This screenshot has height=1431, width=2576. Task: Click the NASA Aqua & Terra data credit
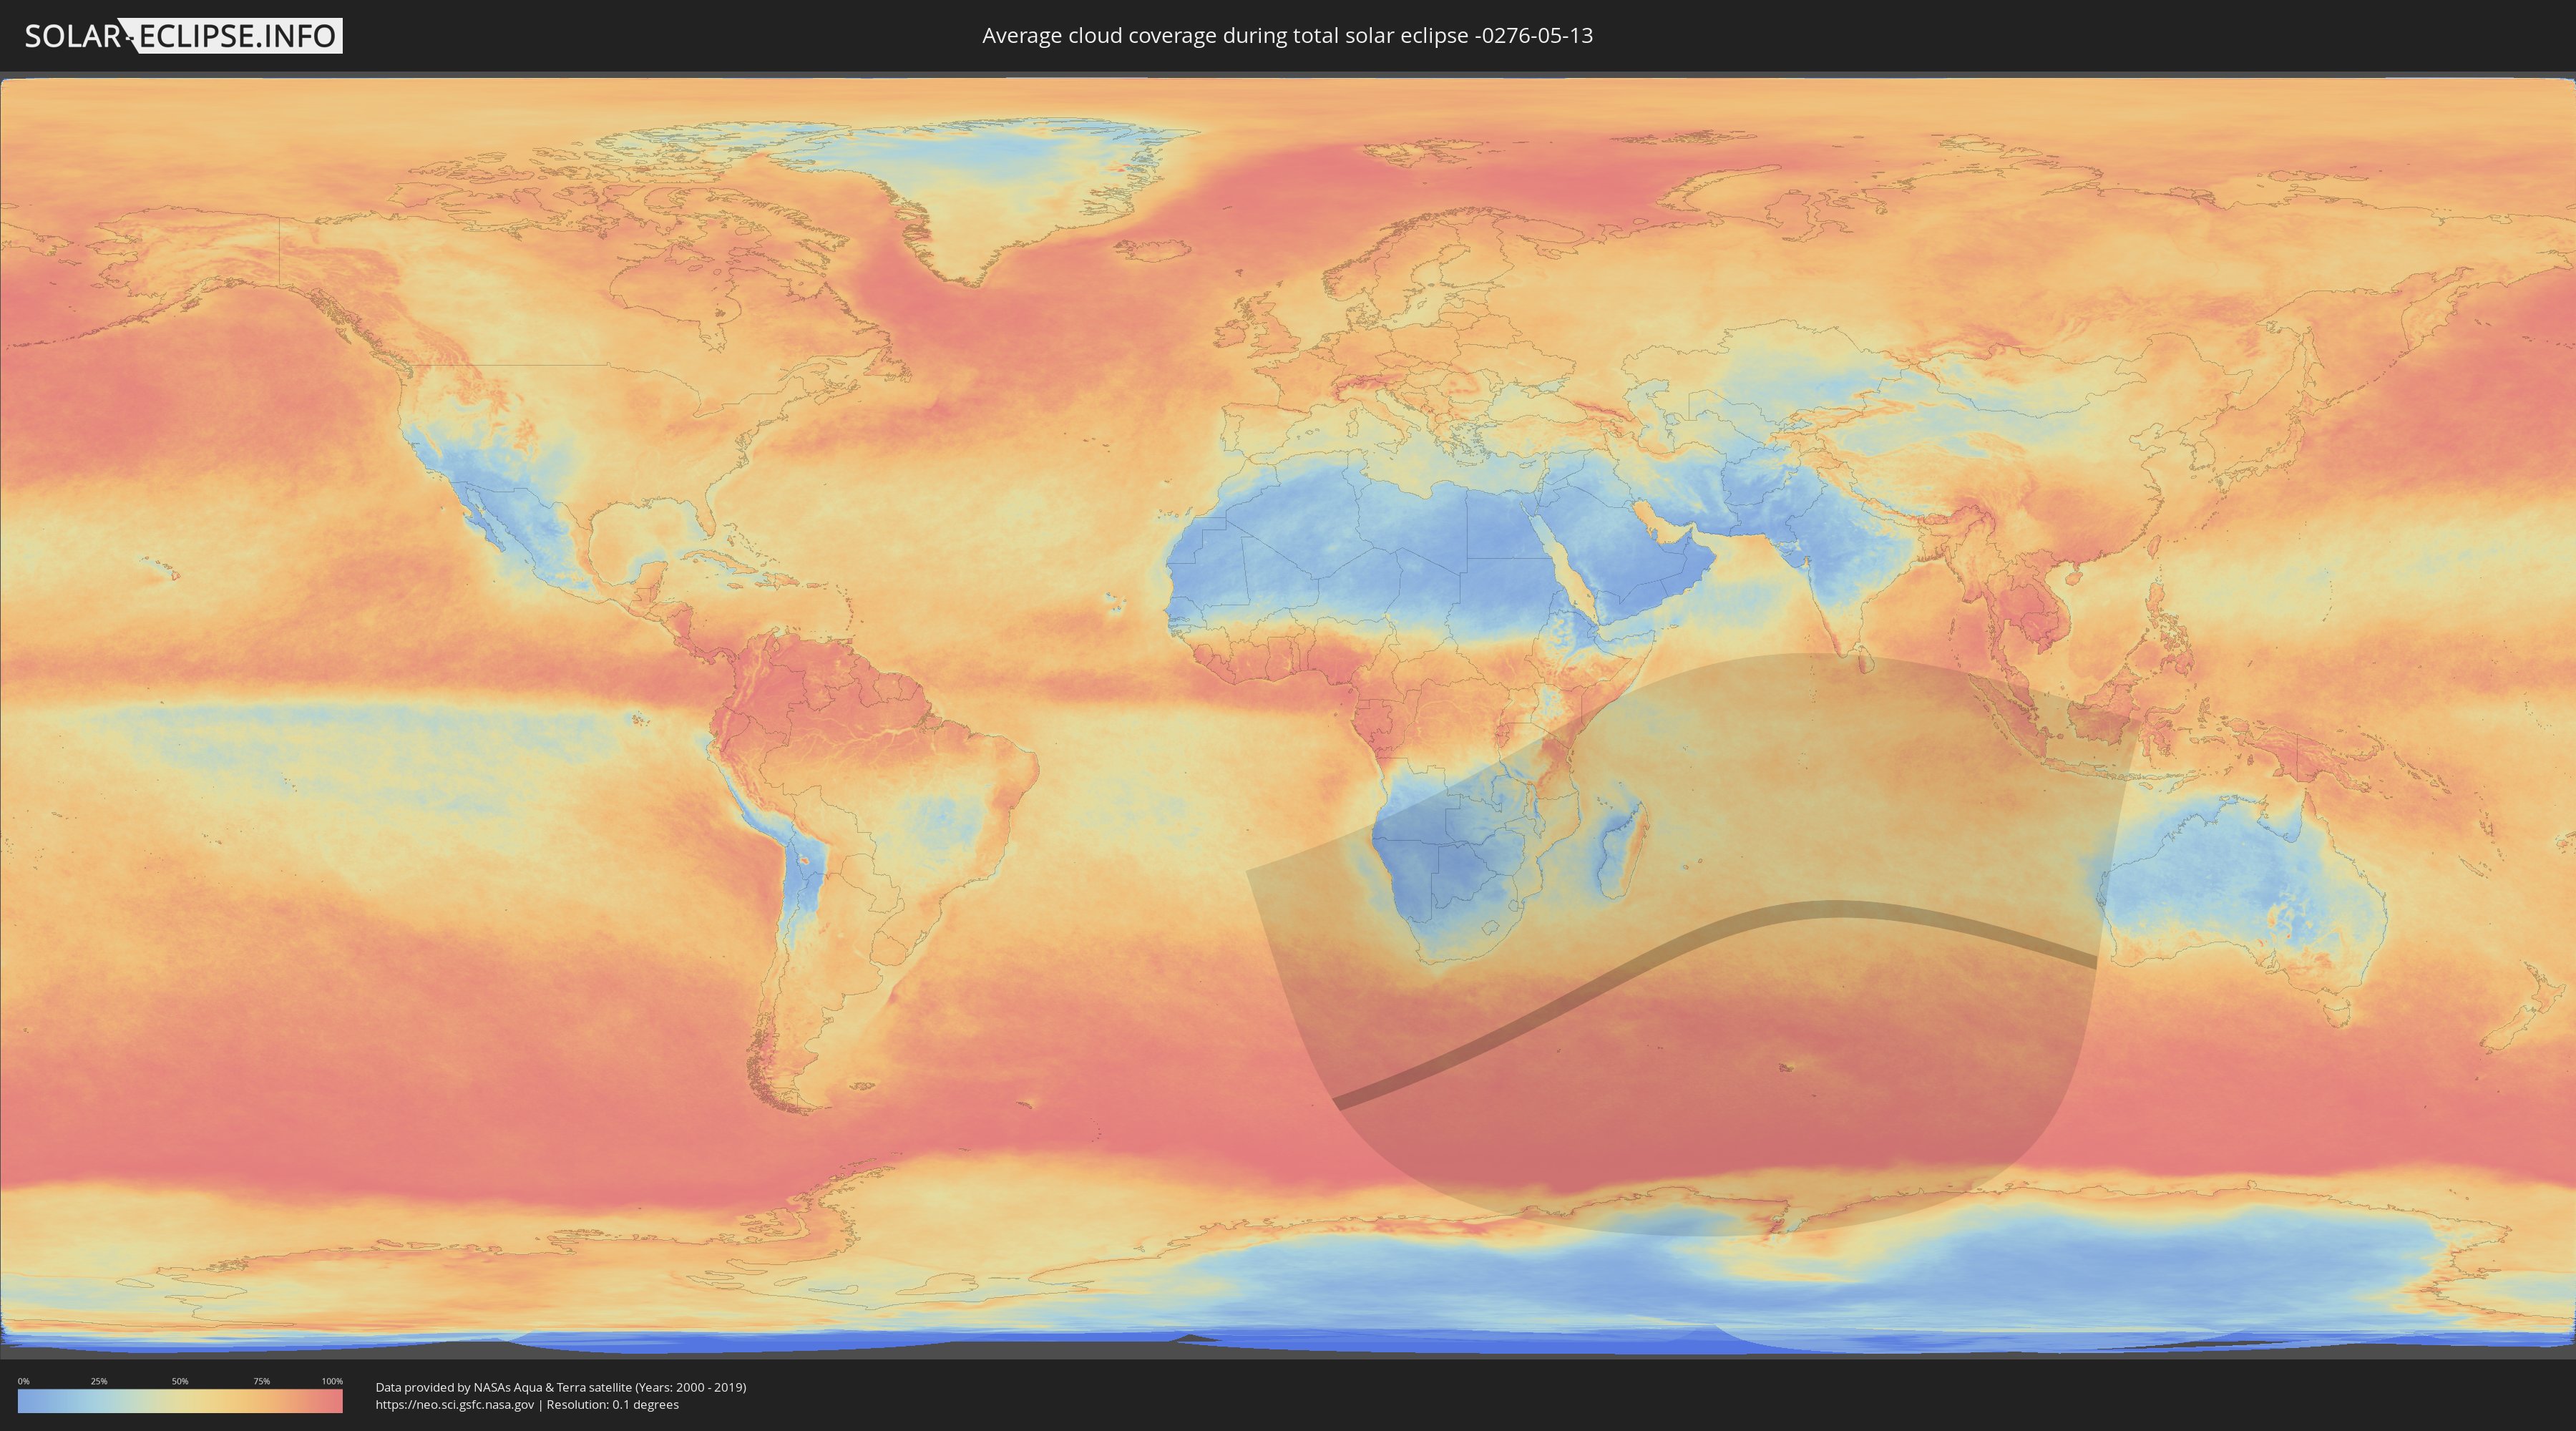561,1387
